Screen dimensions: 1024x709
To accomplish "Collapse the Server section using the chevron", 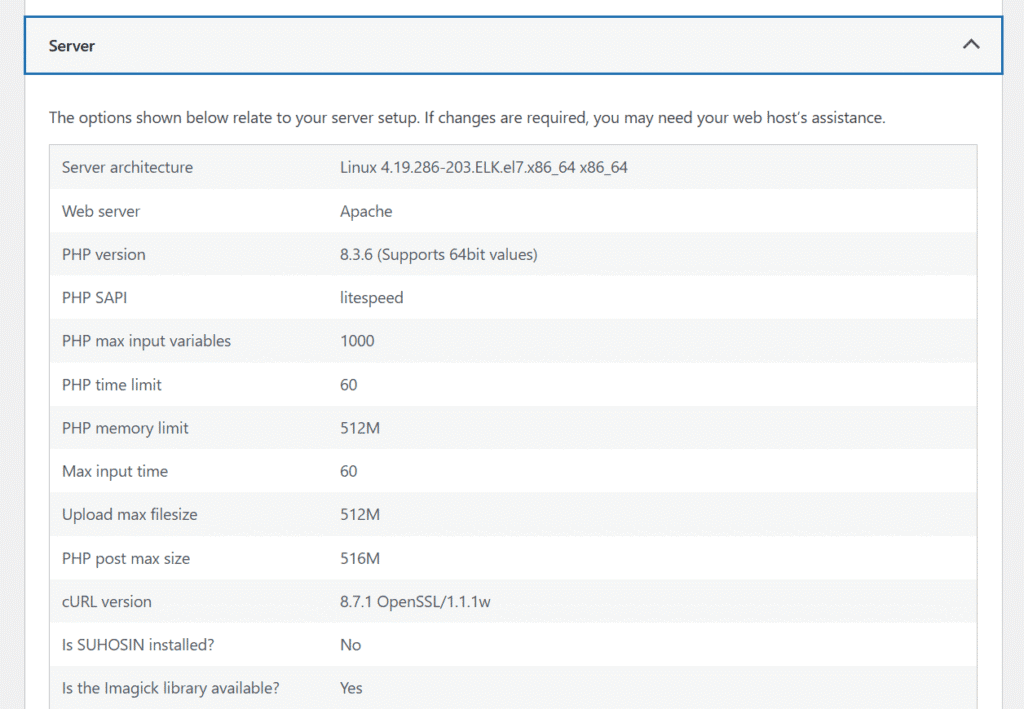I will [970, 44].
